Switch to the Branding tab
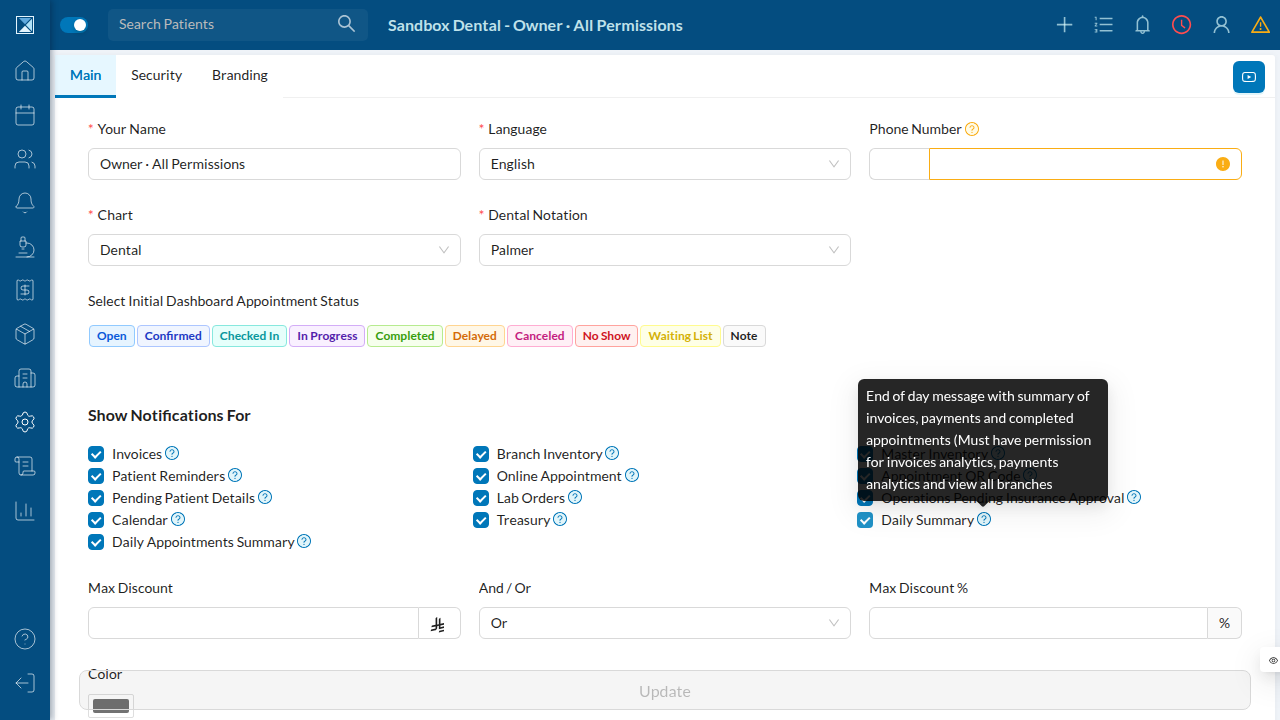This screenshot has width=1280, height=720. point(240,75)
